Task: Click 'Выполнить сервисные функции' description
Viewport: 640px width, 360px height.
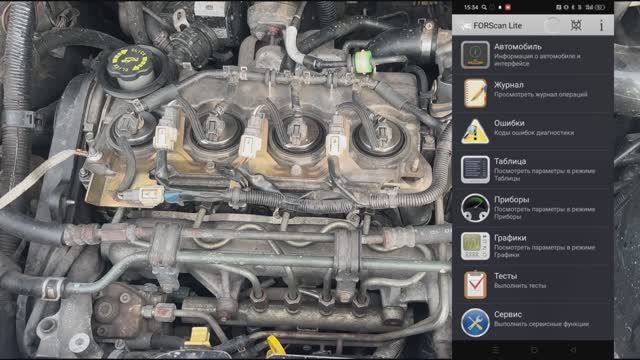Action: point(541,324)
